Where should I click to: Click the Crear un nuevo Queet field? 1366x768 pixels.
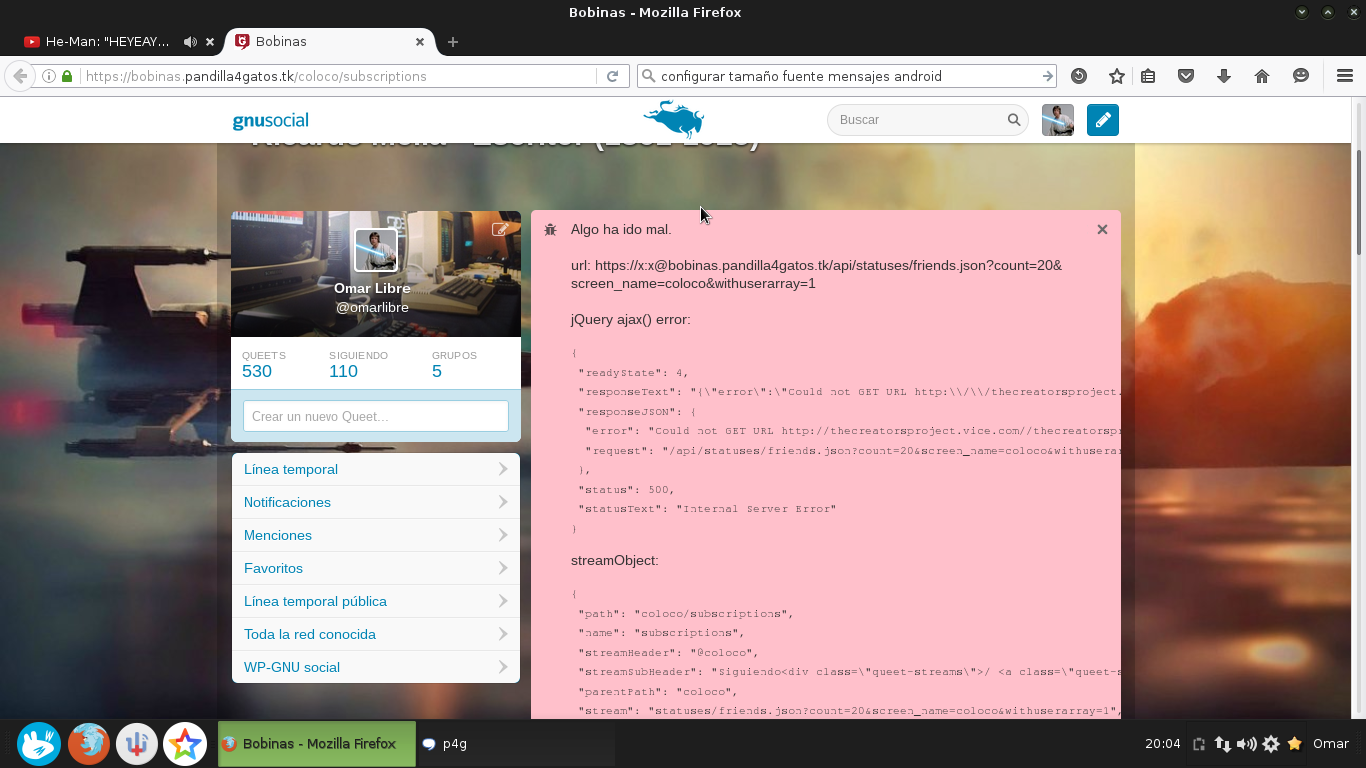click(376, 416)
